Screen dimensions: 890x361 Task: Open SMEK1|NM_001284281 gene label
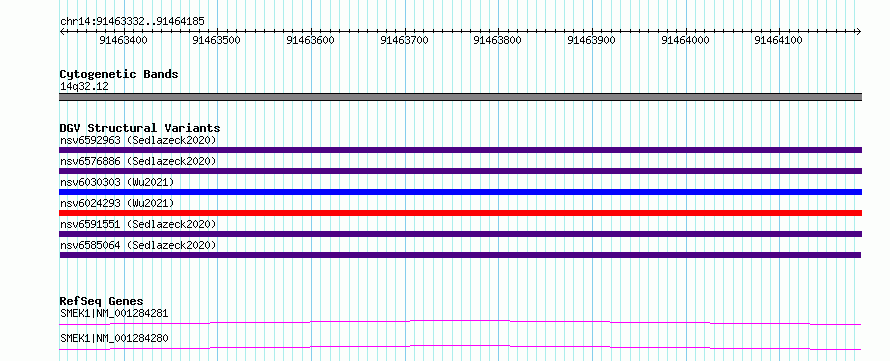[x=114, y=313]
